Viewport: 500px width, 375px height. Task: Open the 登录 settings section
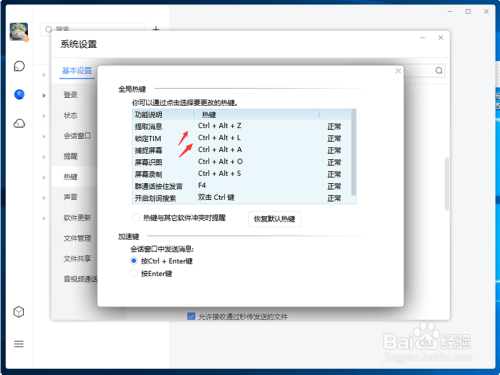71,95
